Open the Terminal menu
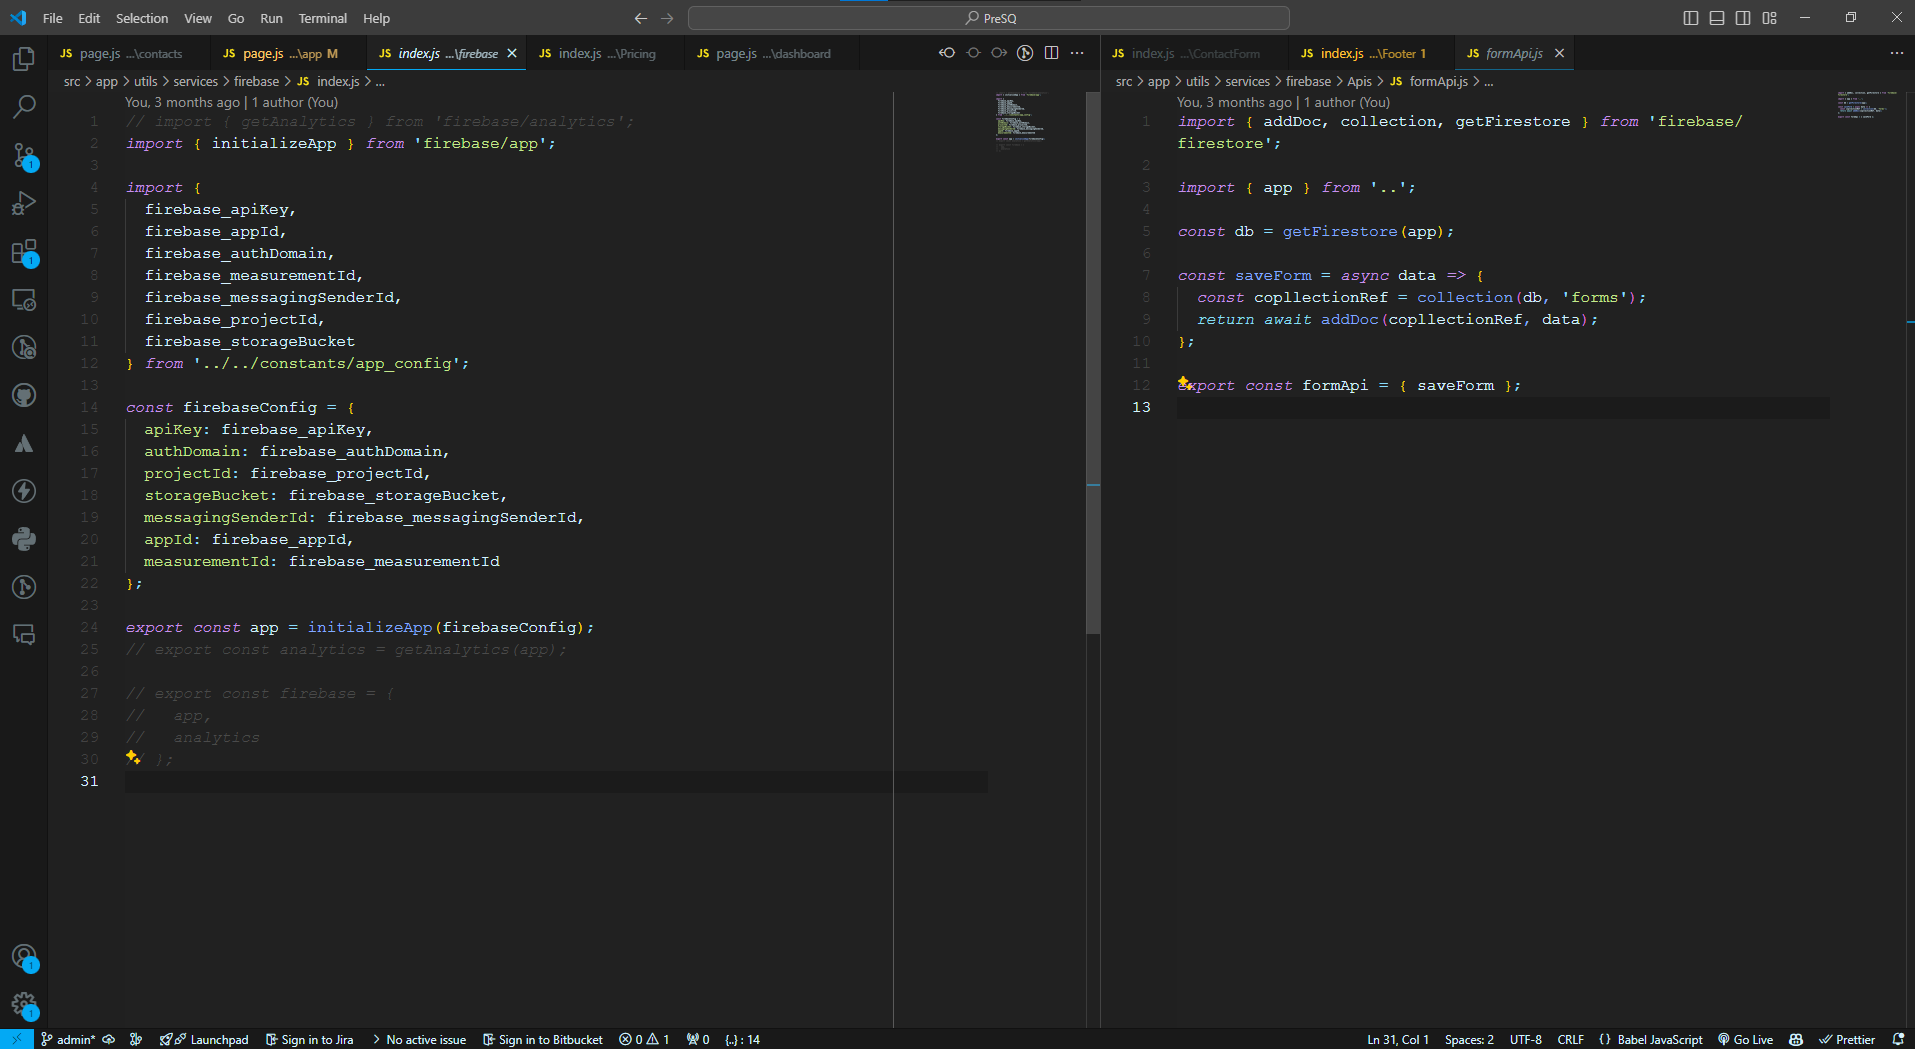The image size is (1915, 1049). pyautogui.click(x=323, y=18)
